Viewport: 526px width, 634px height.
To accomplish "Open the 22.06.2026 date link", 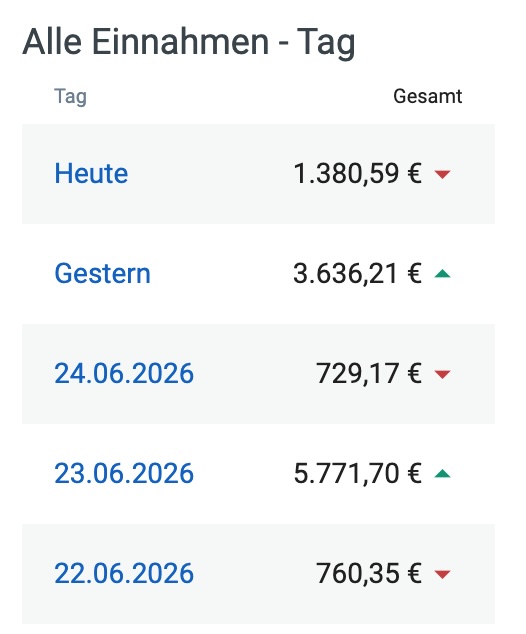I will pos(124,573).
